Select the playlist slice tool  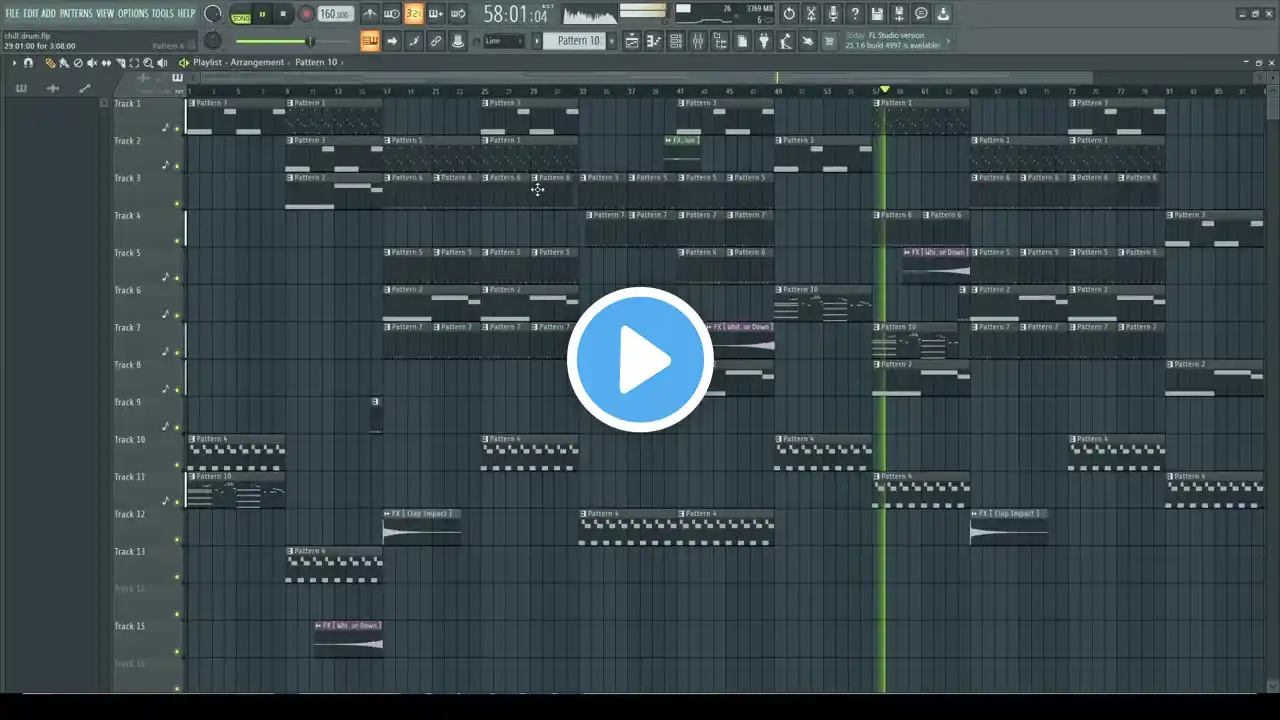coord(120,63)
